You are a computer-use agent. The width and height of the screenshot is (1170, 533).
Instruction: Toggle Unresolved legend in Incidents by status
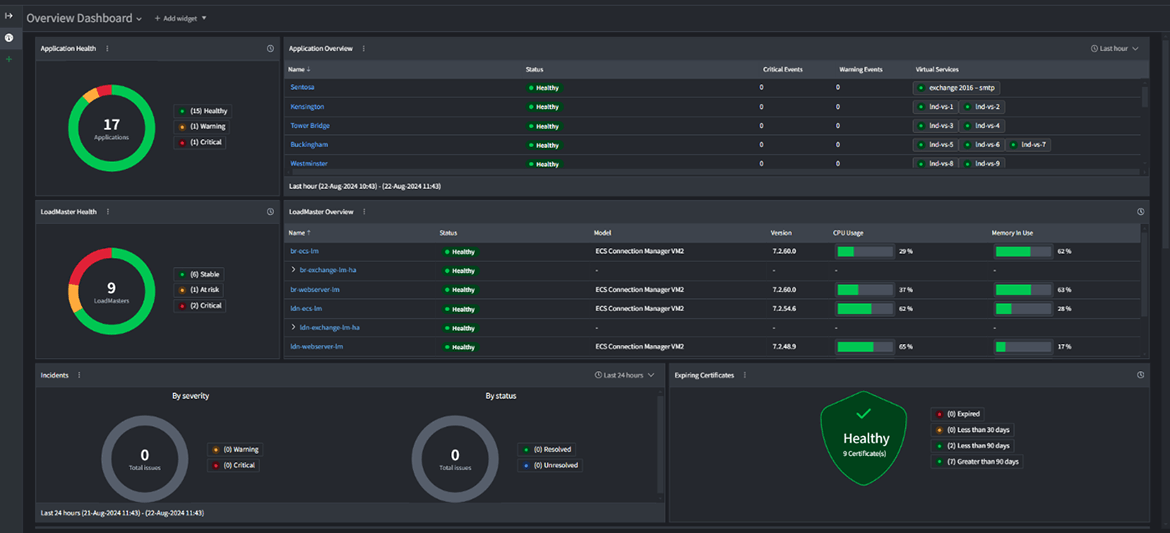point(550,465)
